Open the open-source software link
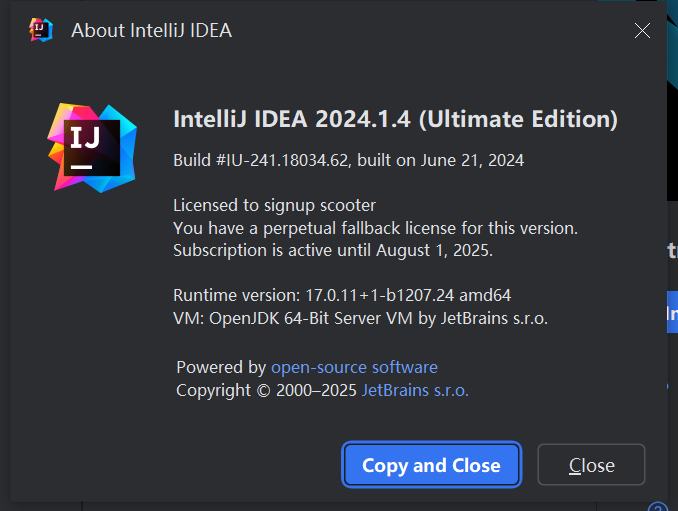 [x=354, y=367]
